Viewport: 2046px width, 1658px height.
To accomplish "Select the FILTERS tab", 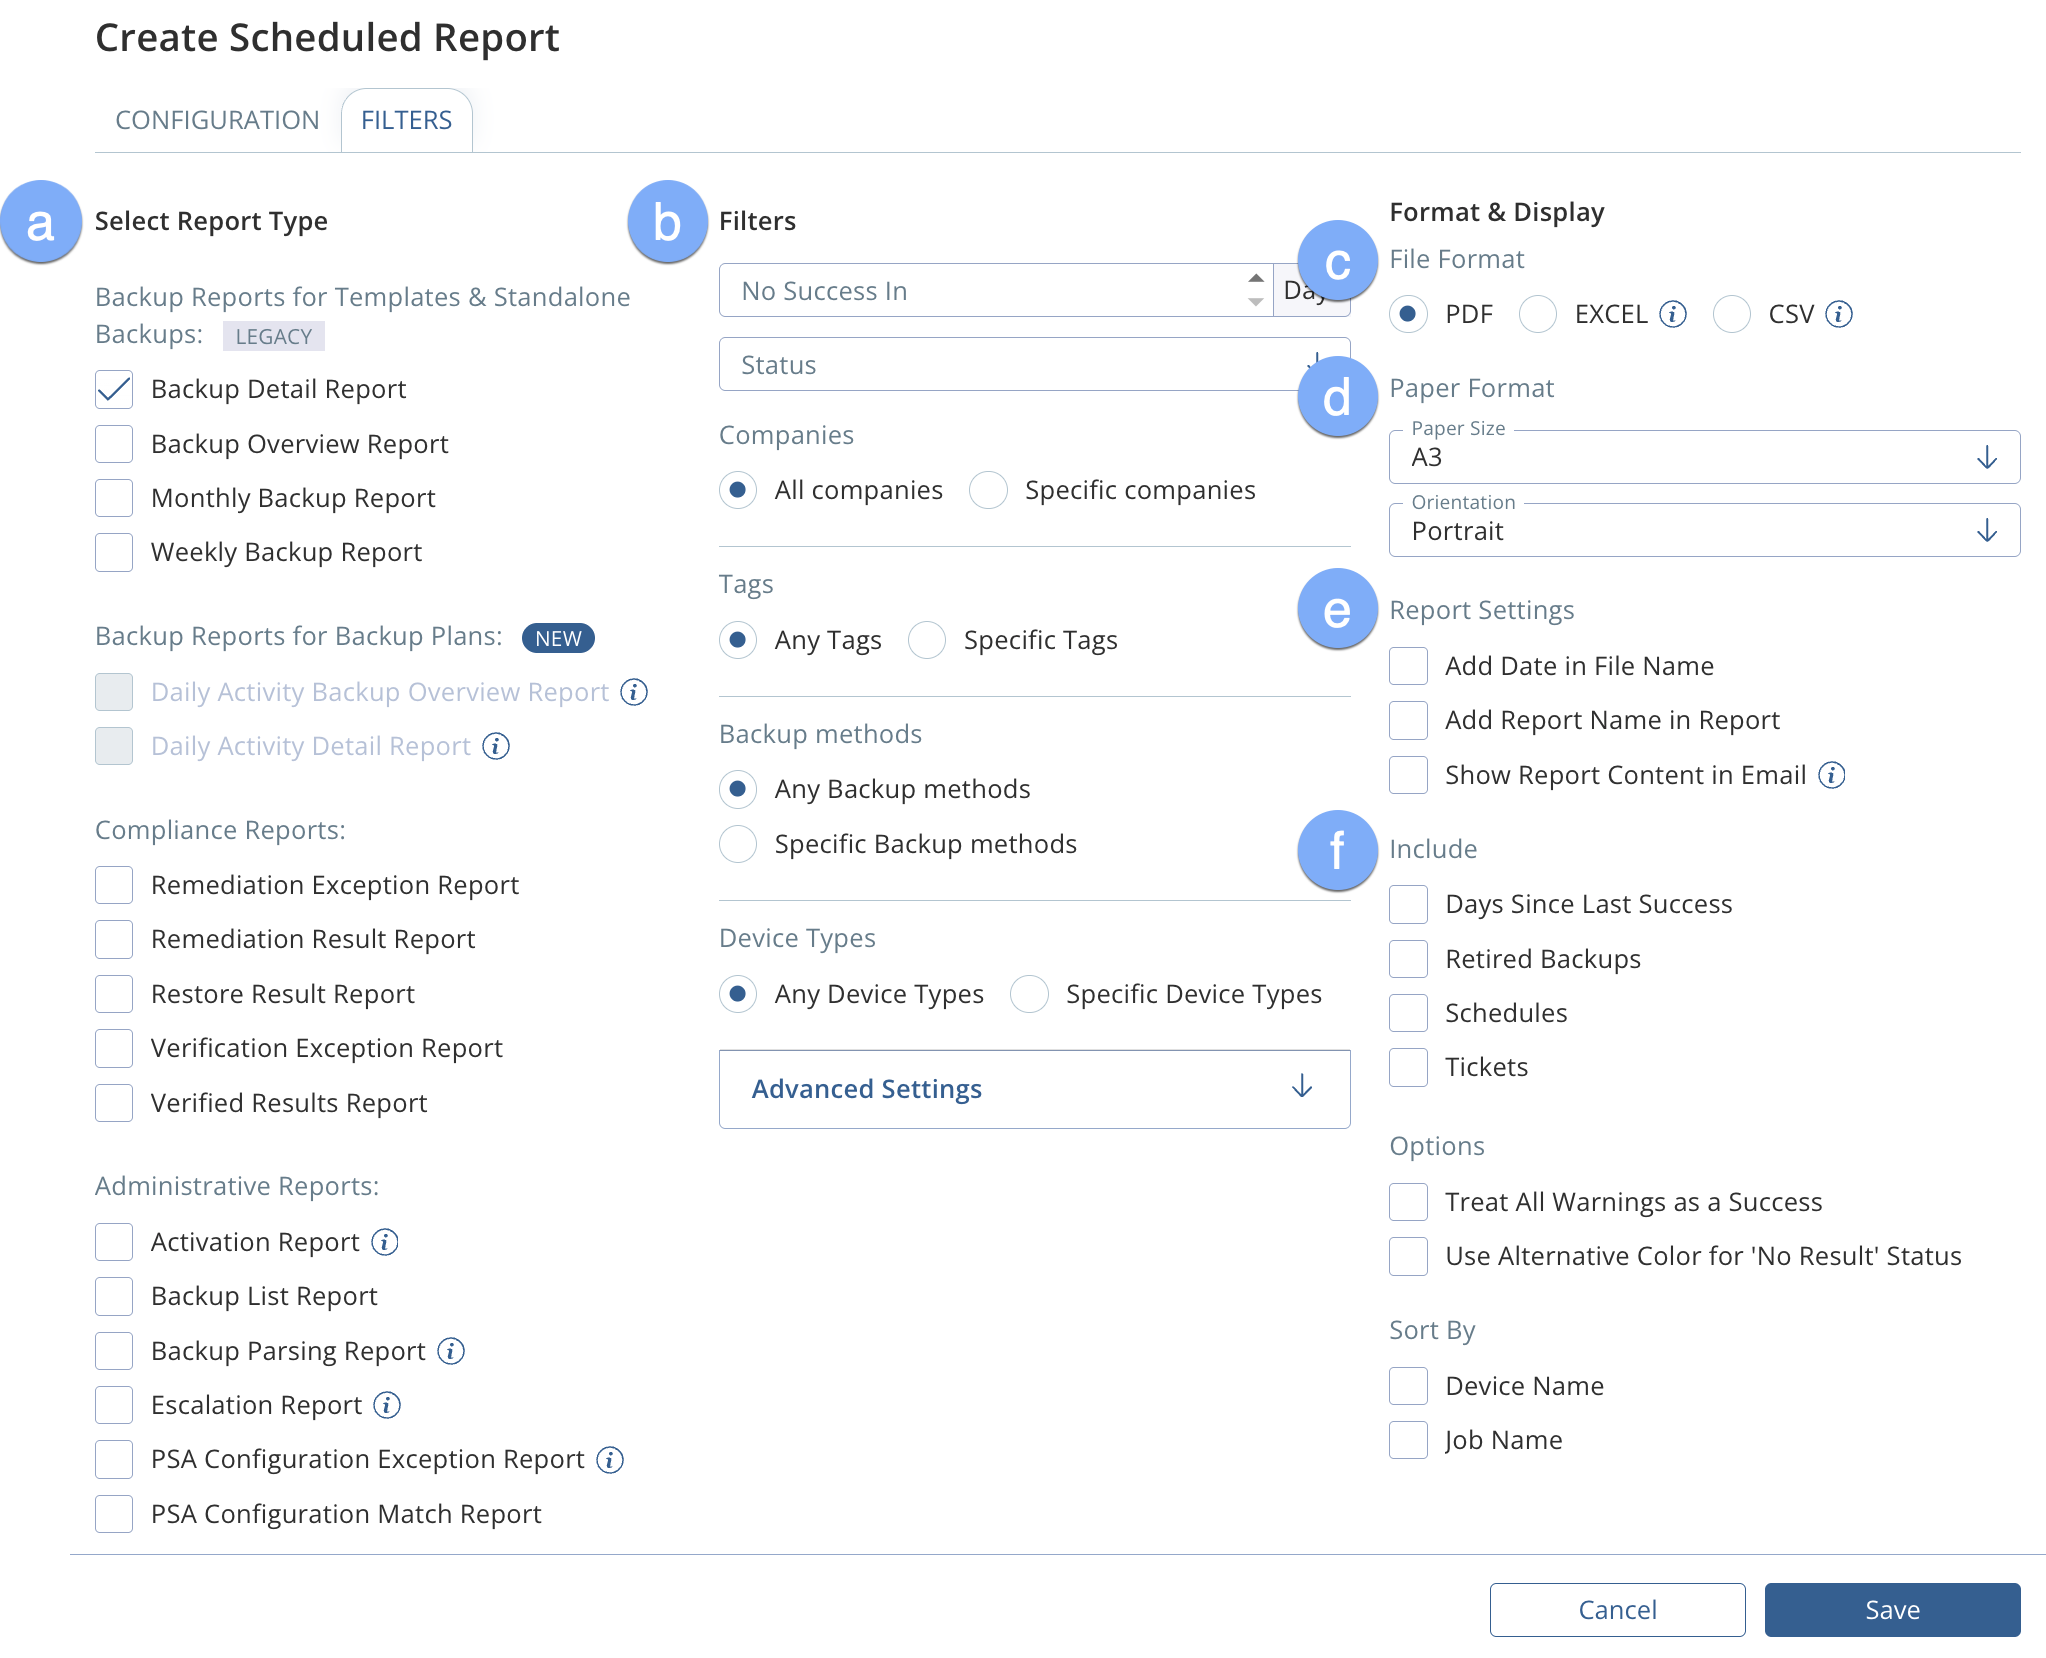I will 406,120.
